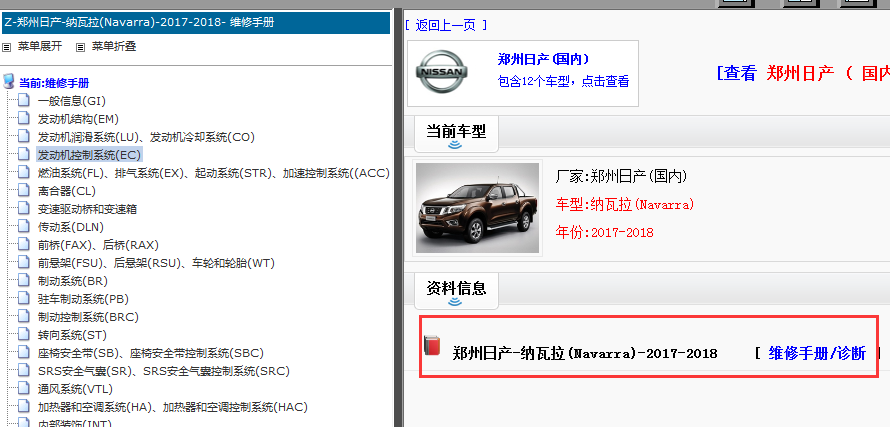The image size is (890, 427).
Task: Click the 年份:2017-2018 text
Action: [x=604, y=232]
